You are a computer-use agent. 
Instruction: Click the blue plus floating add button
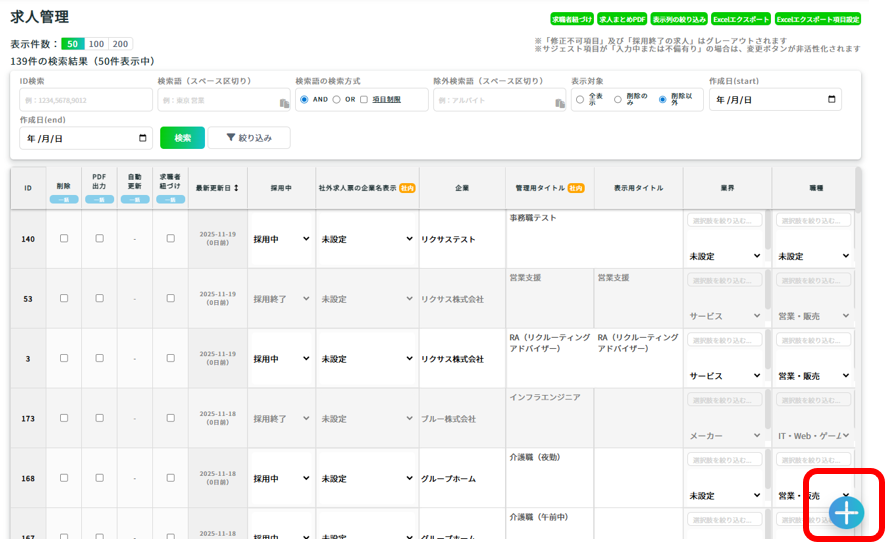846,512
